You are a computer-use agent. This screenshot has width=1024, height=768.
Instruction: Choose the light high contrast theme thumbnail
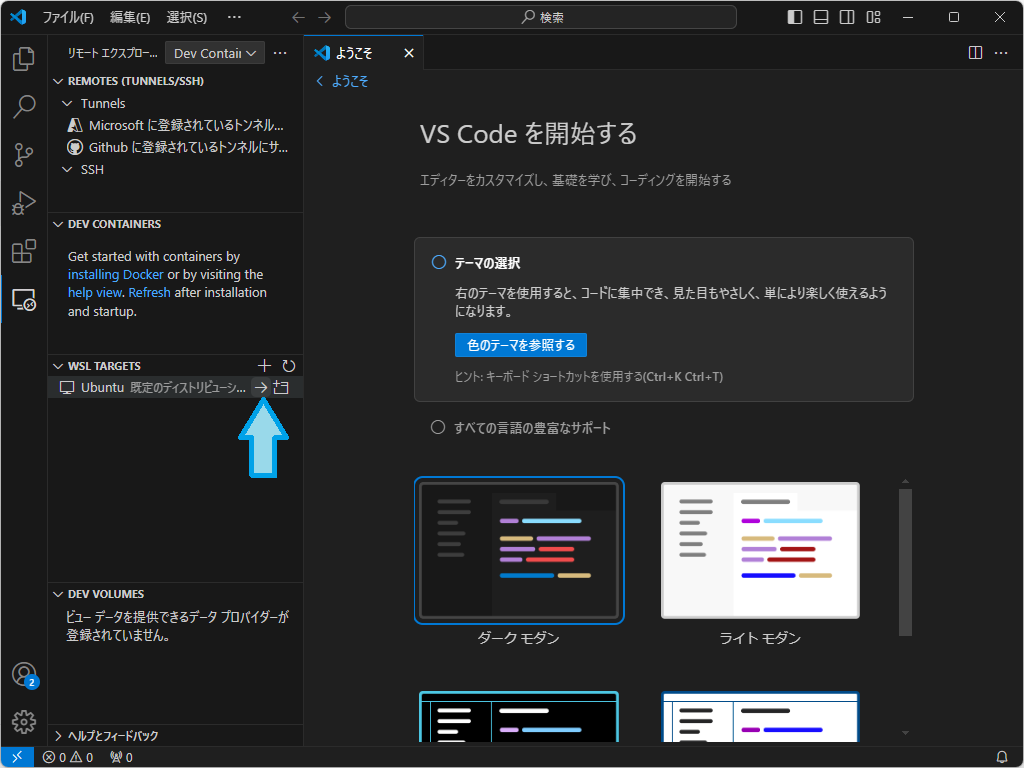(x=760, y=716)
